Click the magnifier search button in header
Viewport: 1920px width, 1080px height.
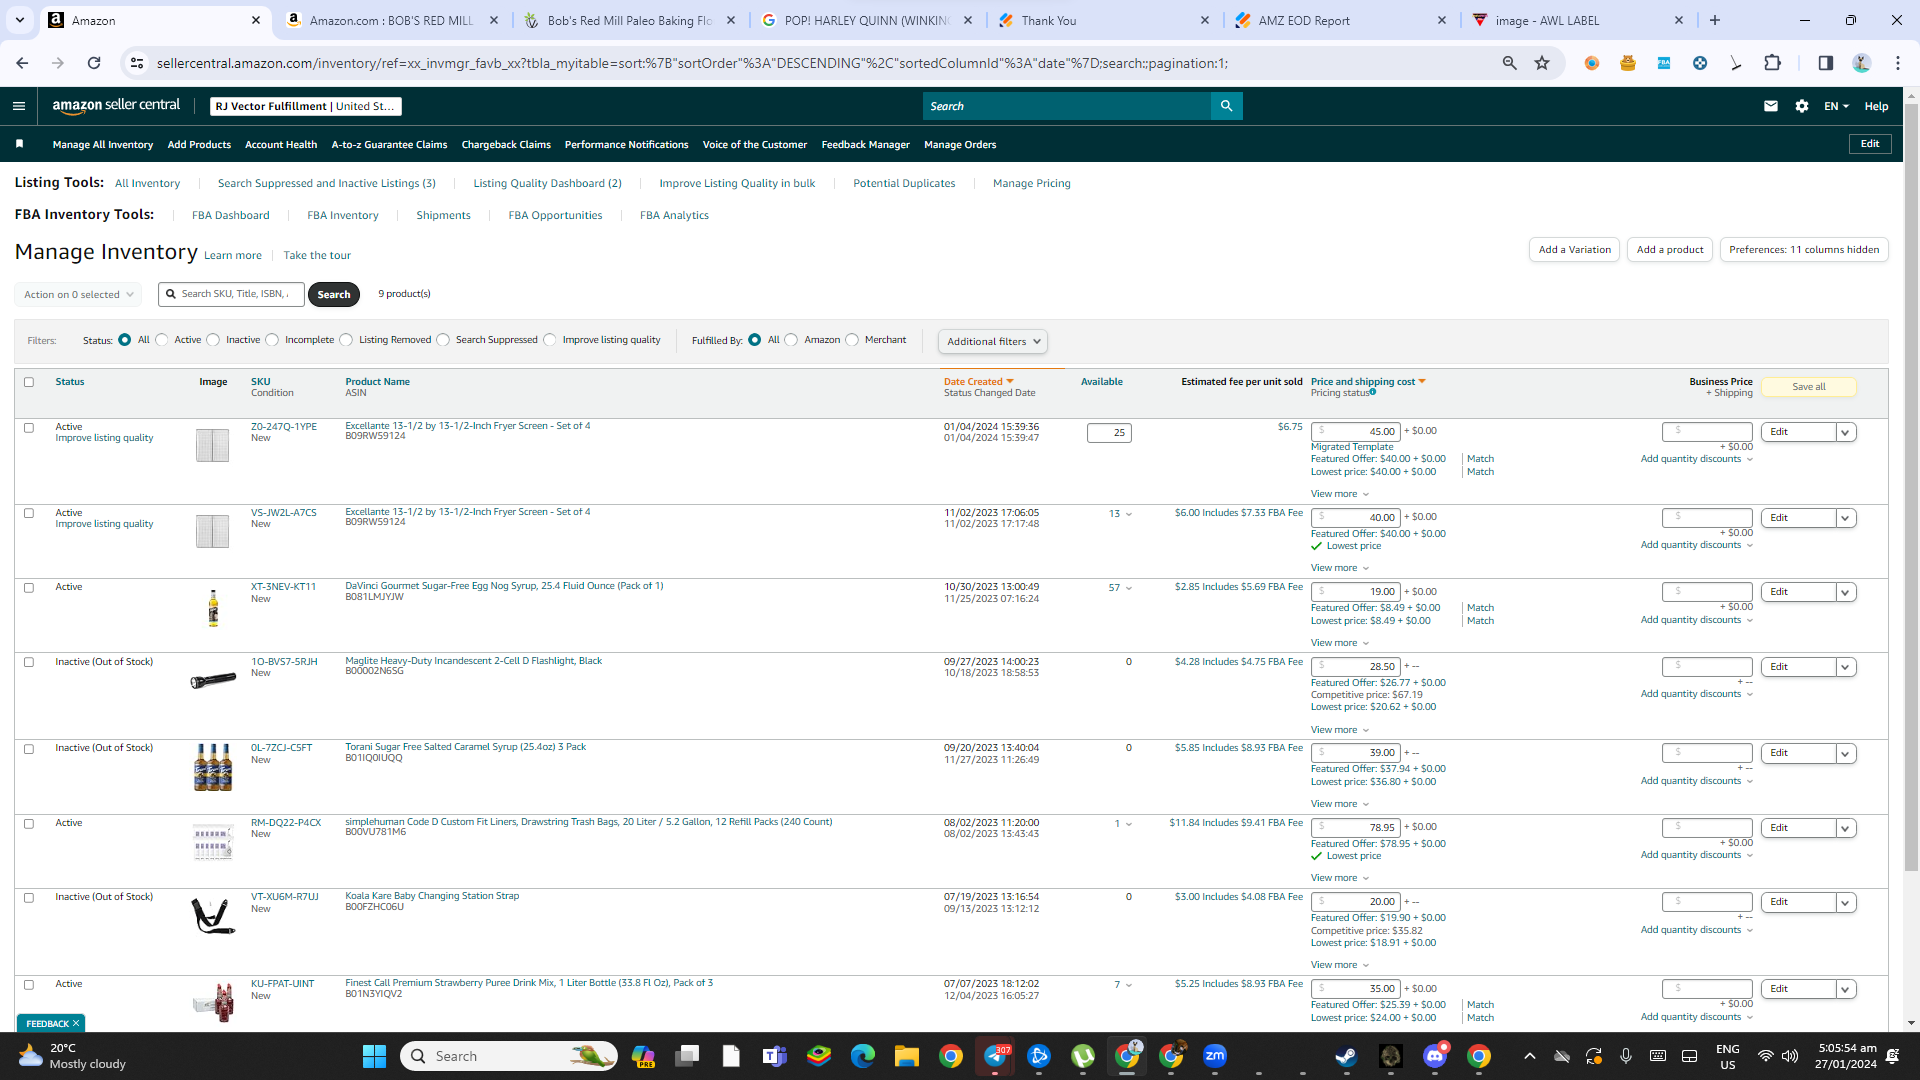1226,106
